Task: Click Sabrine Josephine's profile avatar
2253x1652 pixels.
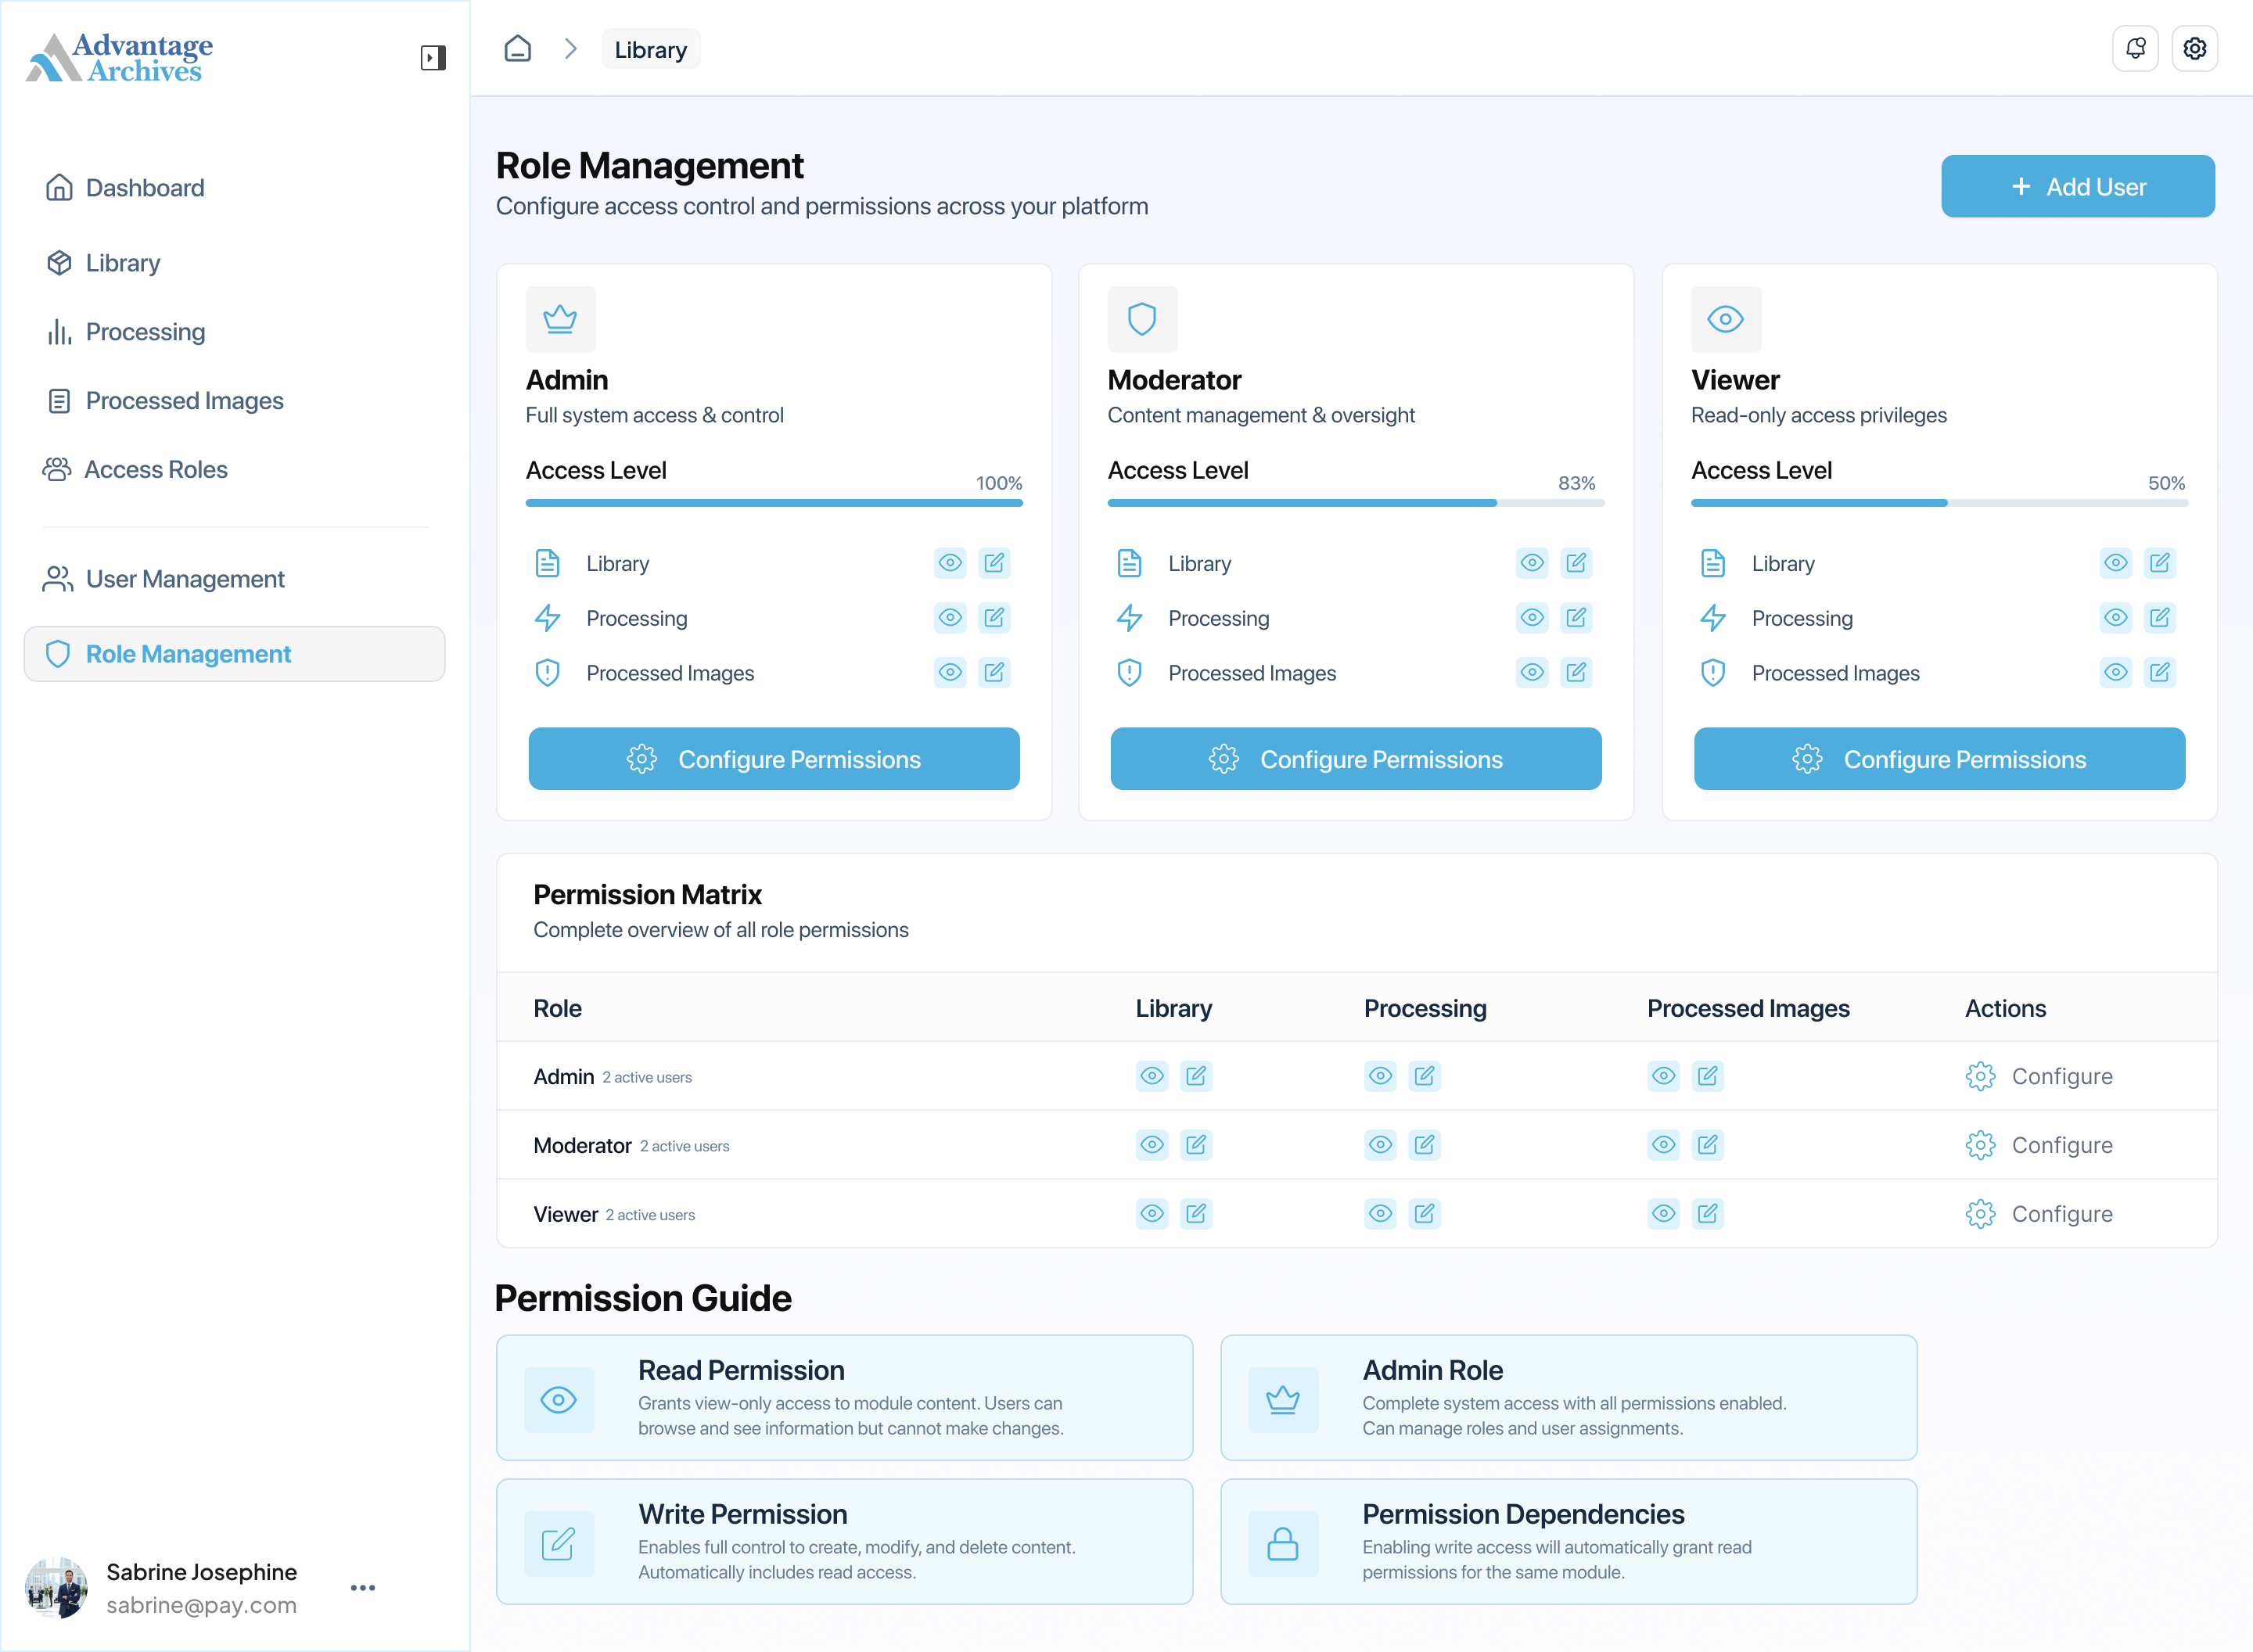Action: pos(56,1588)
